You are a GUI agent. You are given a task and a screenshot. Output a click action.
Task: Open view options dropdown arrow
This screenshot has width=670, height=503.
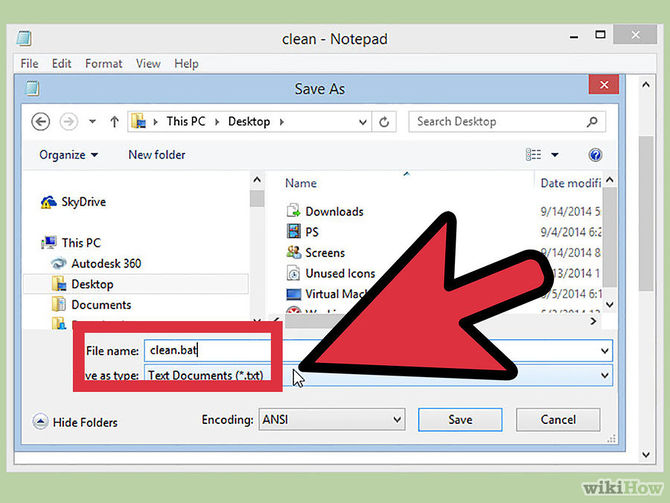point(555,155)
